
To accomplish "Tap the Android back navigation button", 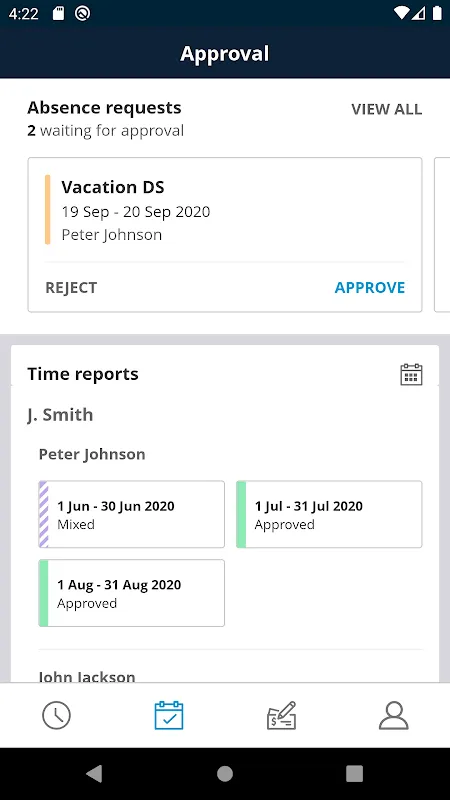I will [x=94, y=773].
